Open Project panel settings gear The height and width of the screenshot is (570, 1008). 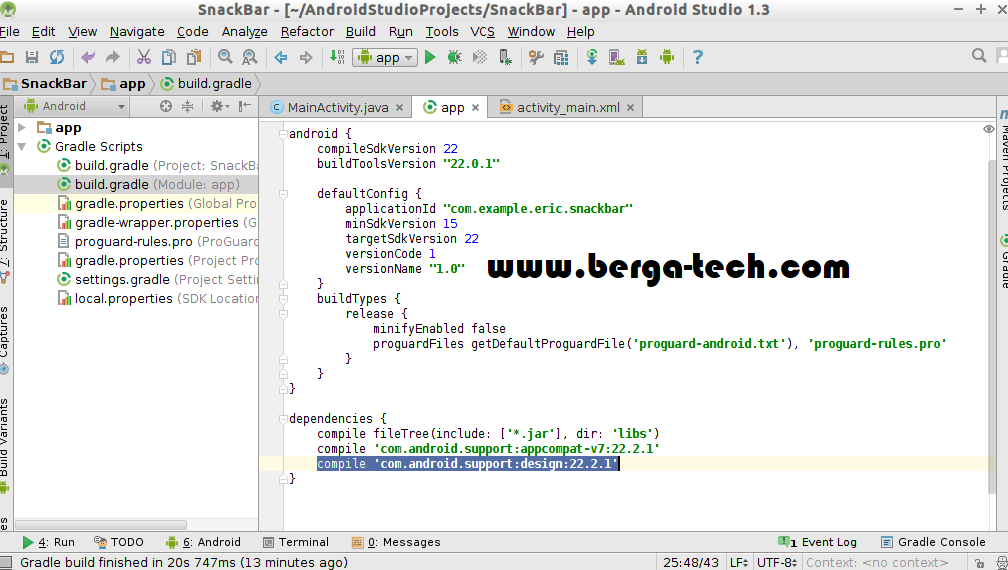tap(219, 106)
